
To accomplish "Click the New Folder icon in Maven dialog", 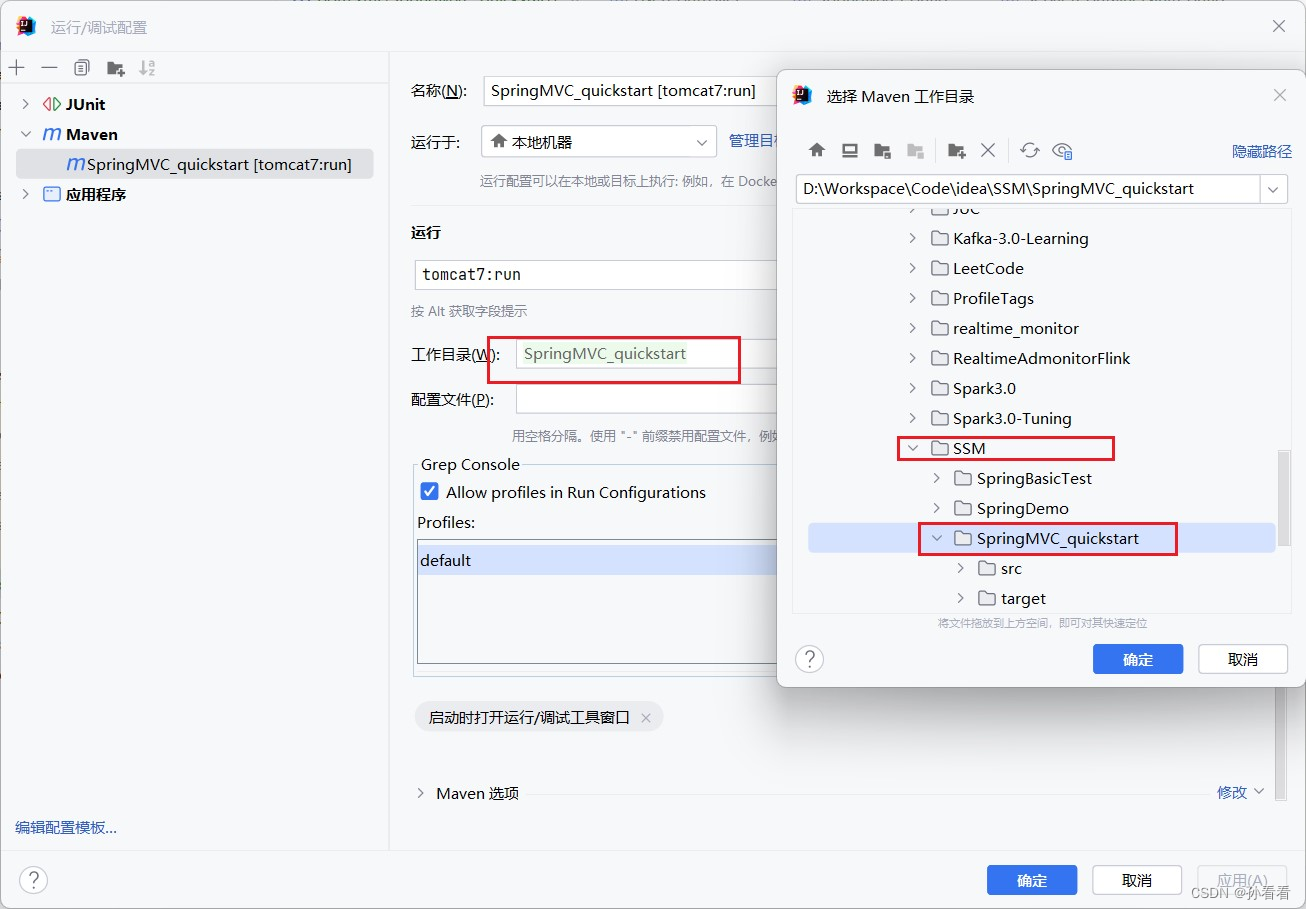I will (957, 150).
